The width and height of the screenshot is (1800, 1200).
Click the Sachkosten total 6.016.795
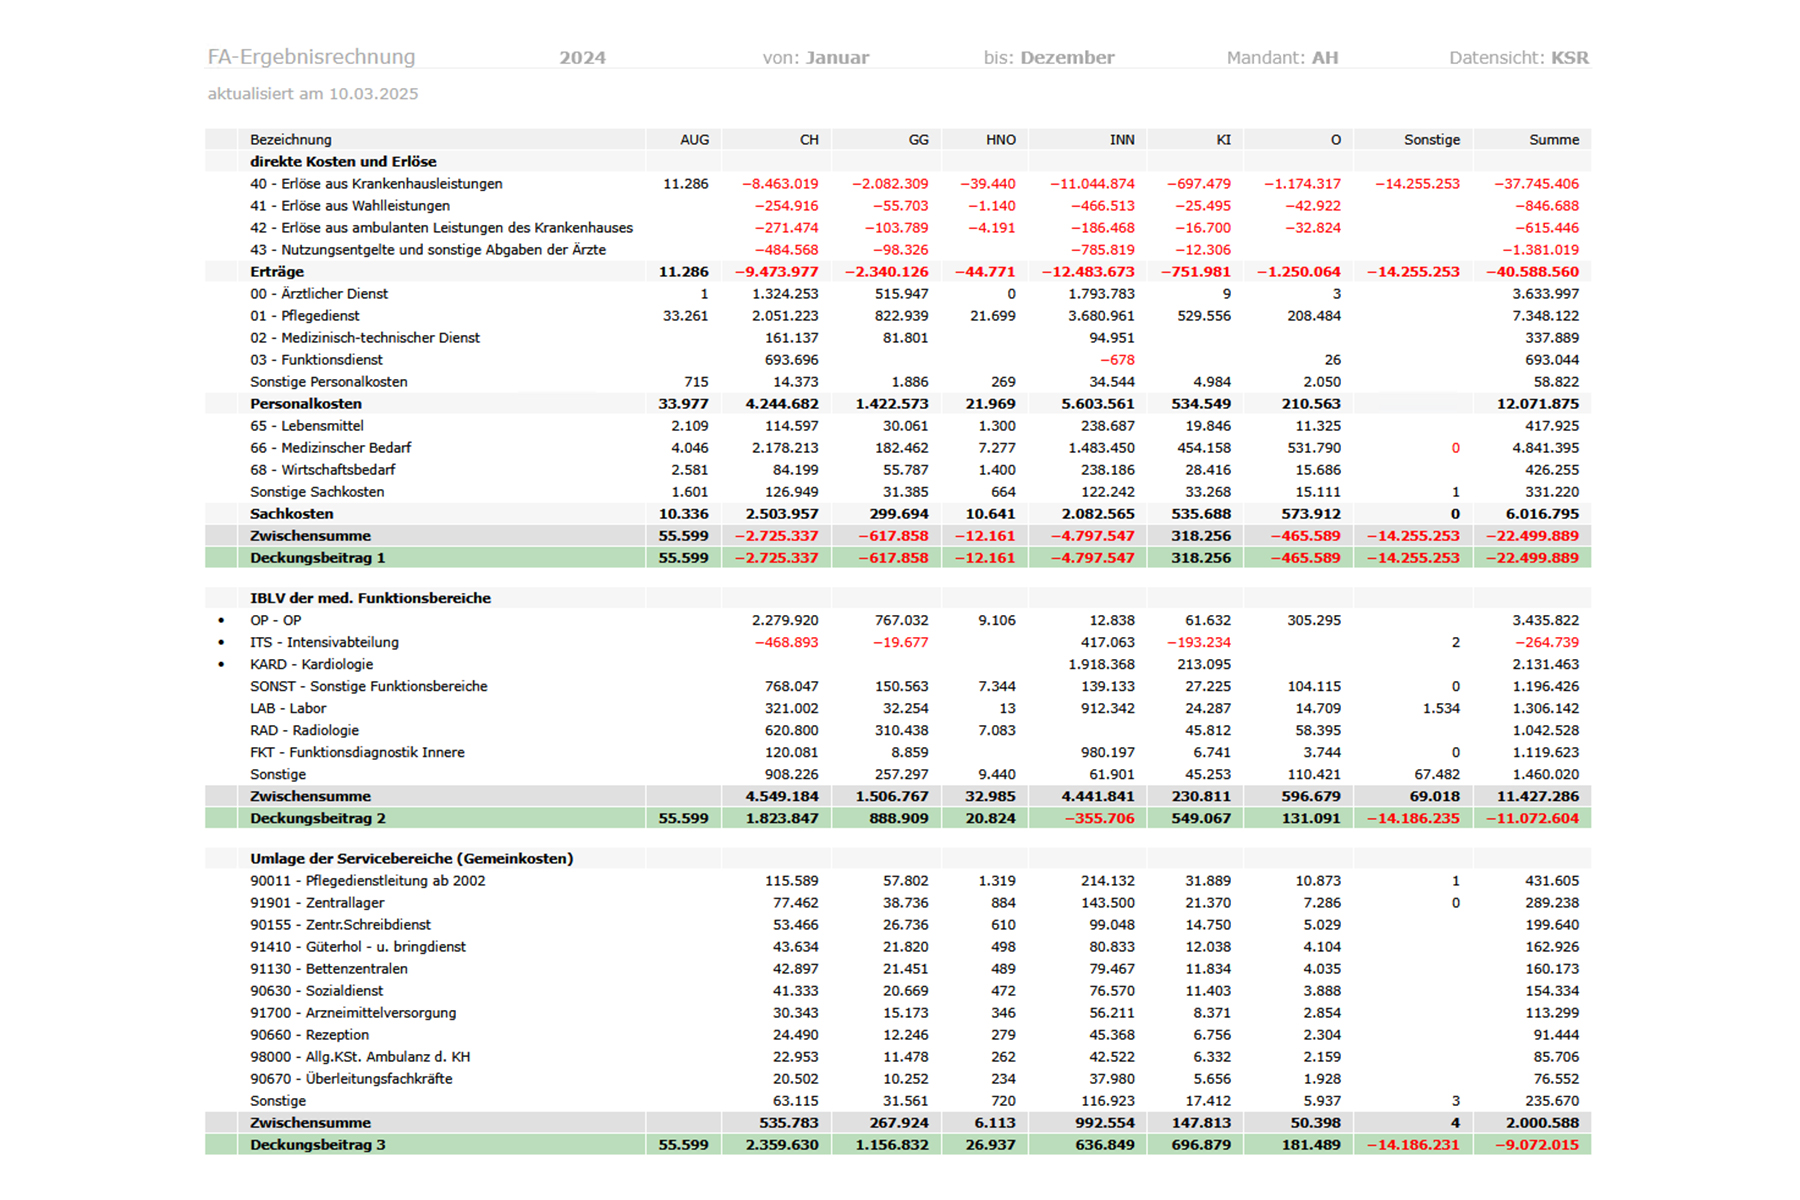[x=1543, y=514]
